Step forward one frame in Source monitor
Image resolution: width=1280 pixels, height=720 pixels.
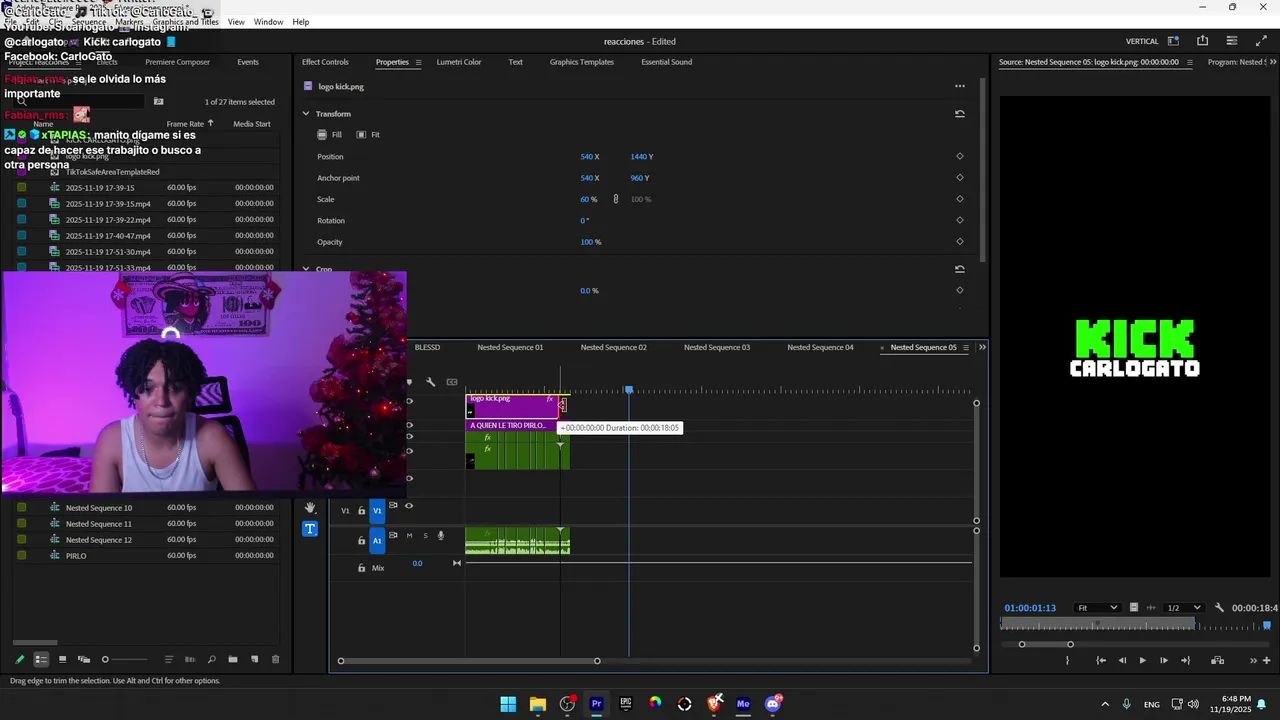coord(1163,660)
